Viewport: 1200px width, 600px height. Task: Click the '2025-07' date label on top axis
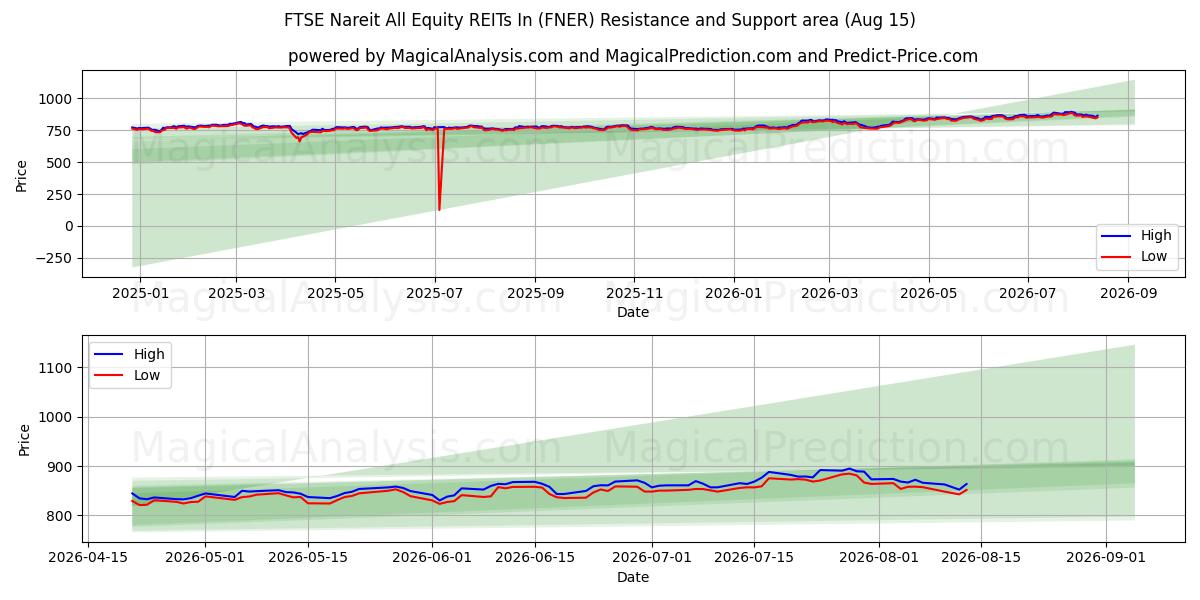tap(435, 293)
